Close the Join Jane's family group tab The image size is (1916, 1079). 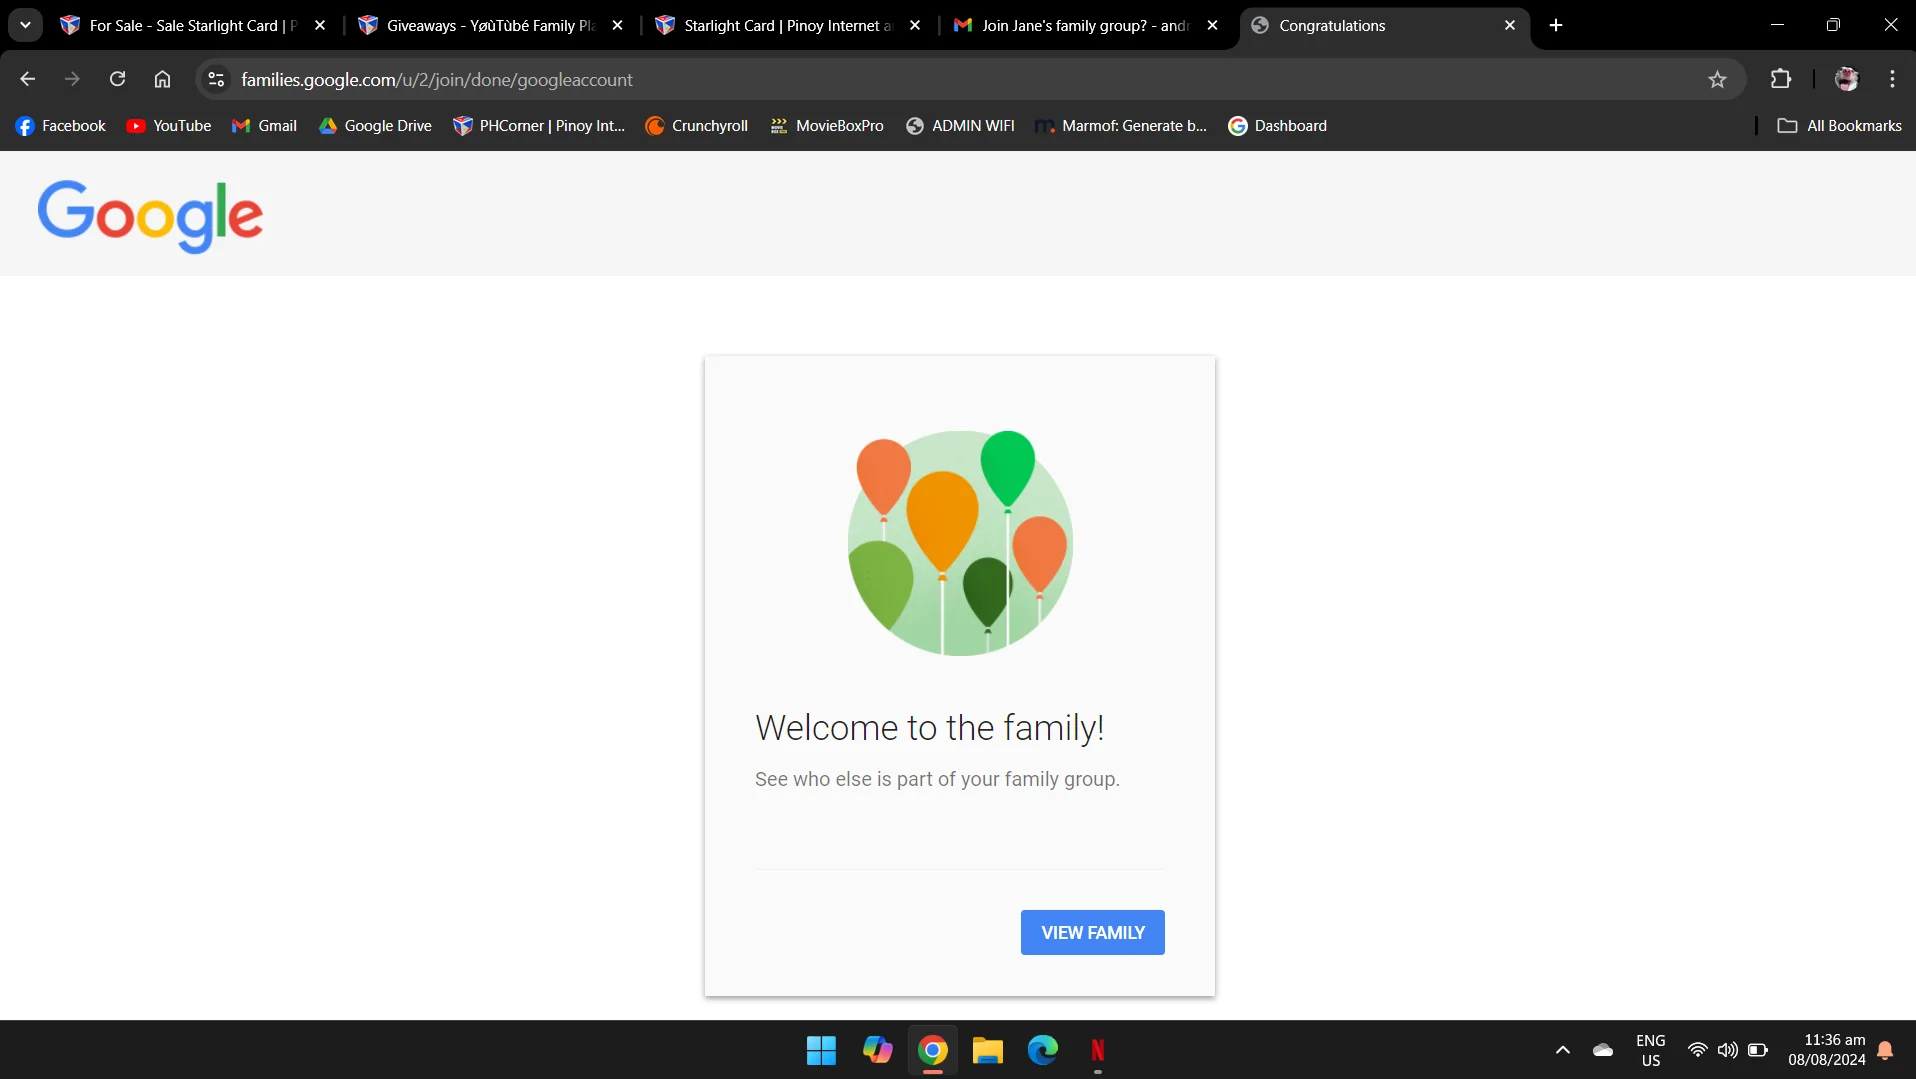[1213, 25]
